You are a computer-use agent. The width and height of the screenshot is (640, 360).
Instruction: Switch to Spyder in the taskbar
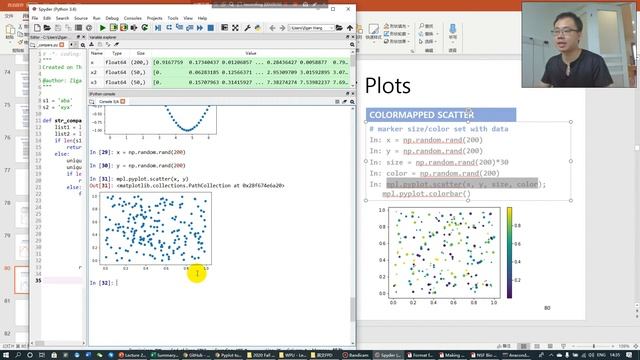(387, 355)
